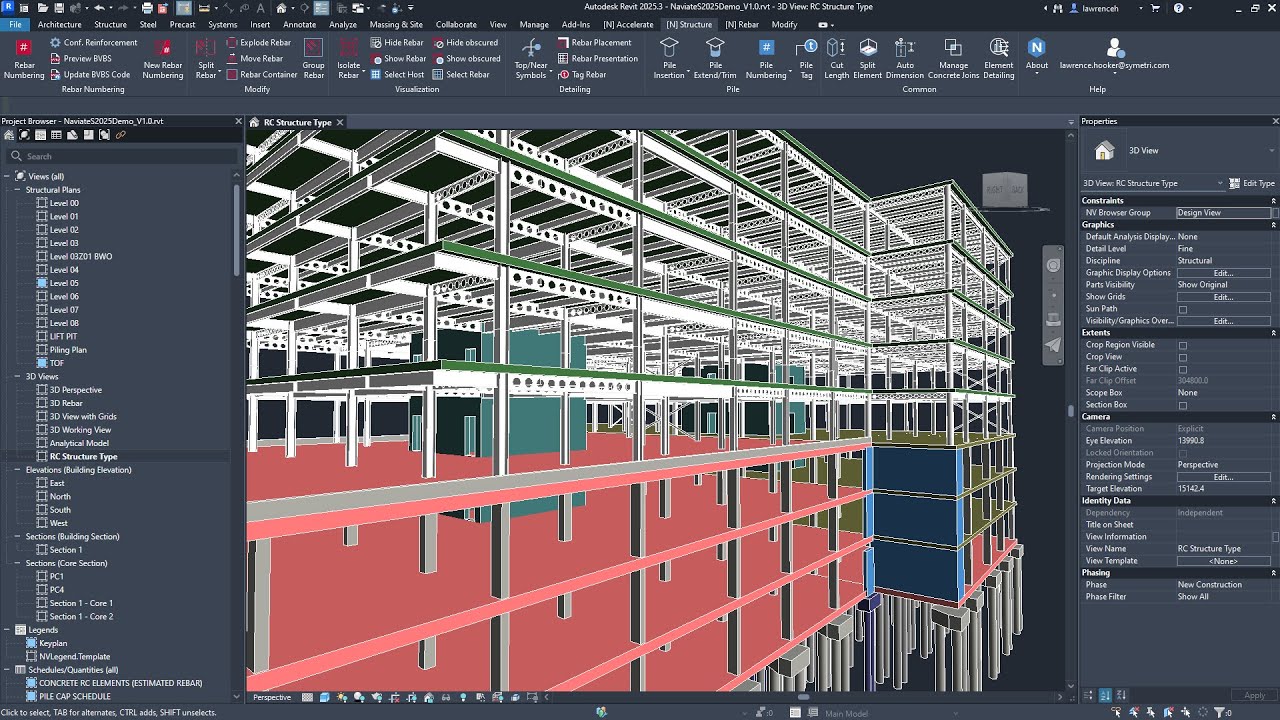The height and width of the screenshot is (720, 1280).
Task: Click the Pile Numbering icon
Action: click(x=766, y=47)
